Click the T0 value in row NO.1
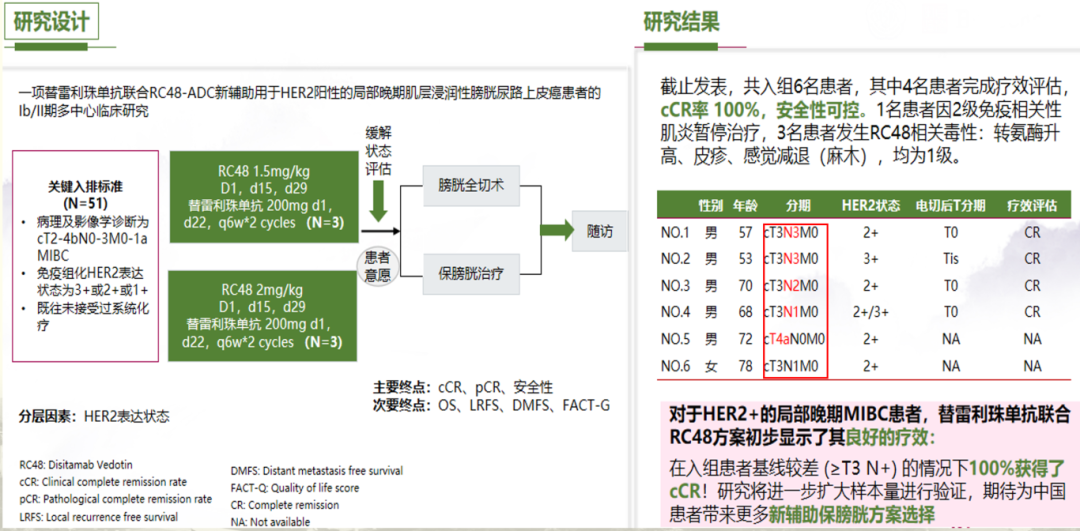1080x531 pixels. 951,232
